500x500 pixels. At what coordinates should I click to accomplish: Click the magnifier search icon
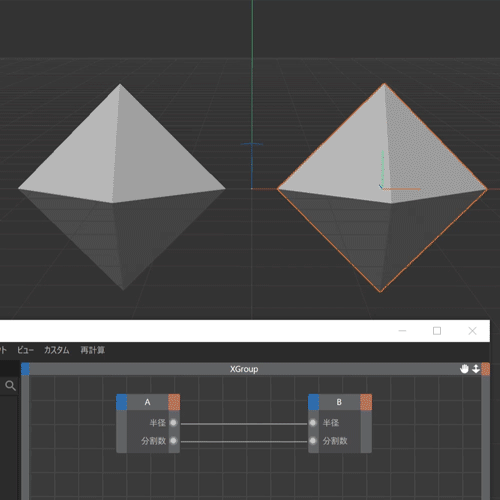10,386
